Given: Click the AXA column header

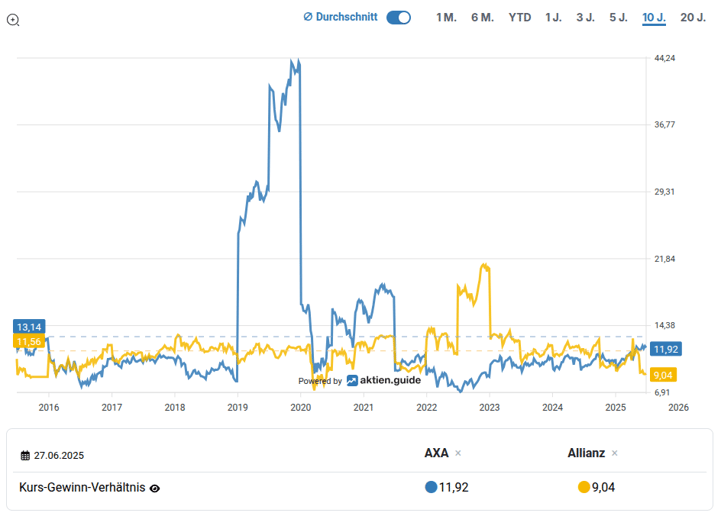Looking at the screenshot, I should point(436,453).
